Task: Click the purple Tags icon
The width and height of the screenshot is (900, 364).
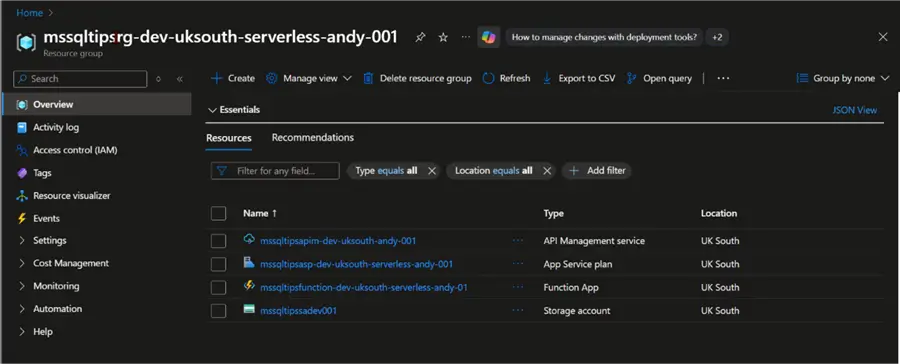Action: pyautogui.click(x=22, y=173)
